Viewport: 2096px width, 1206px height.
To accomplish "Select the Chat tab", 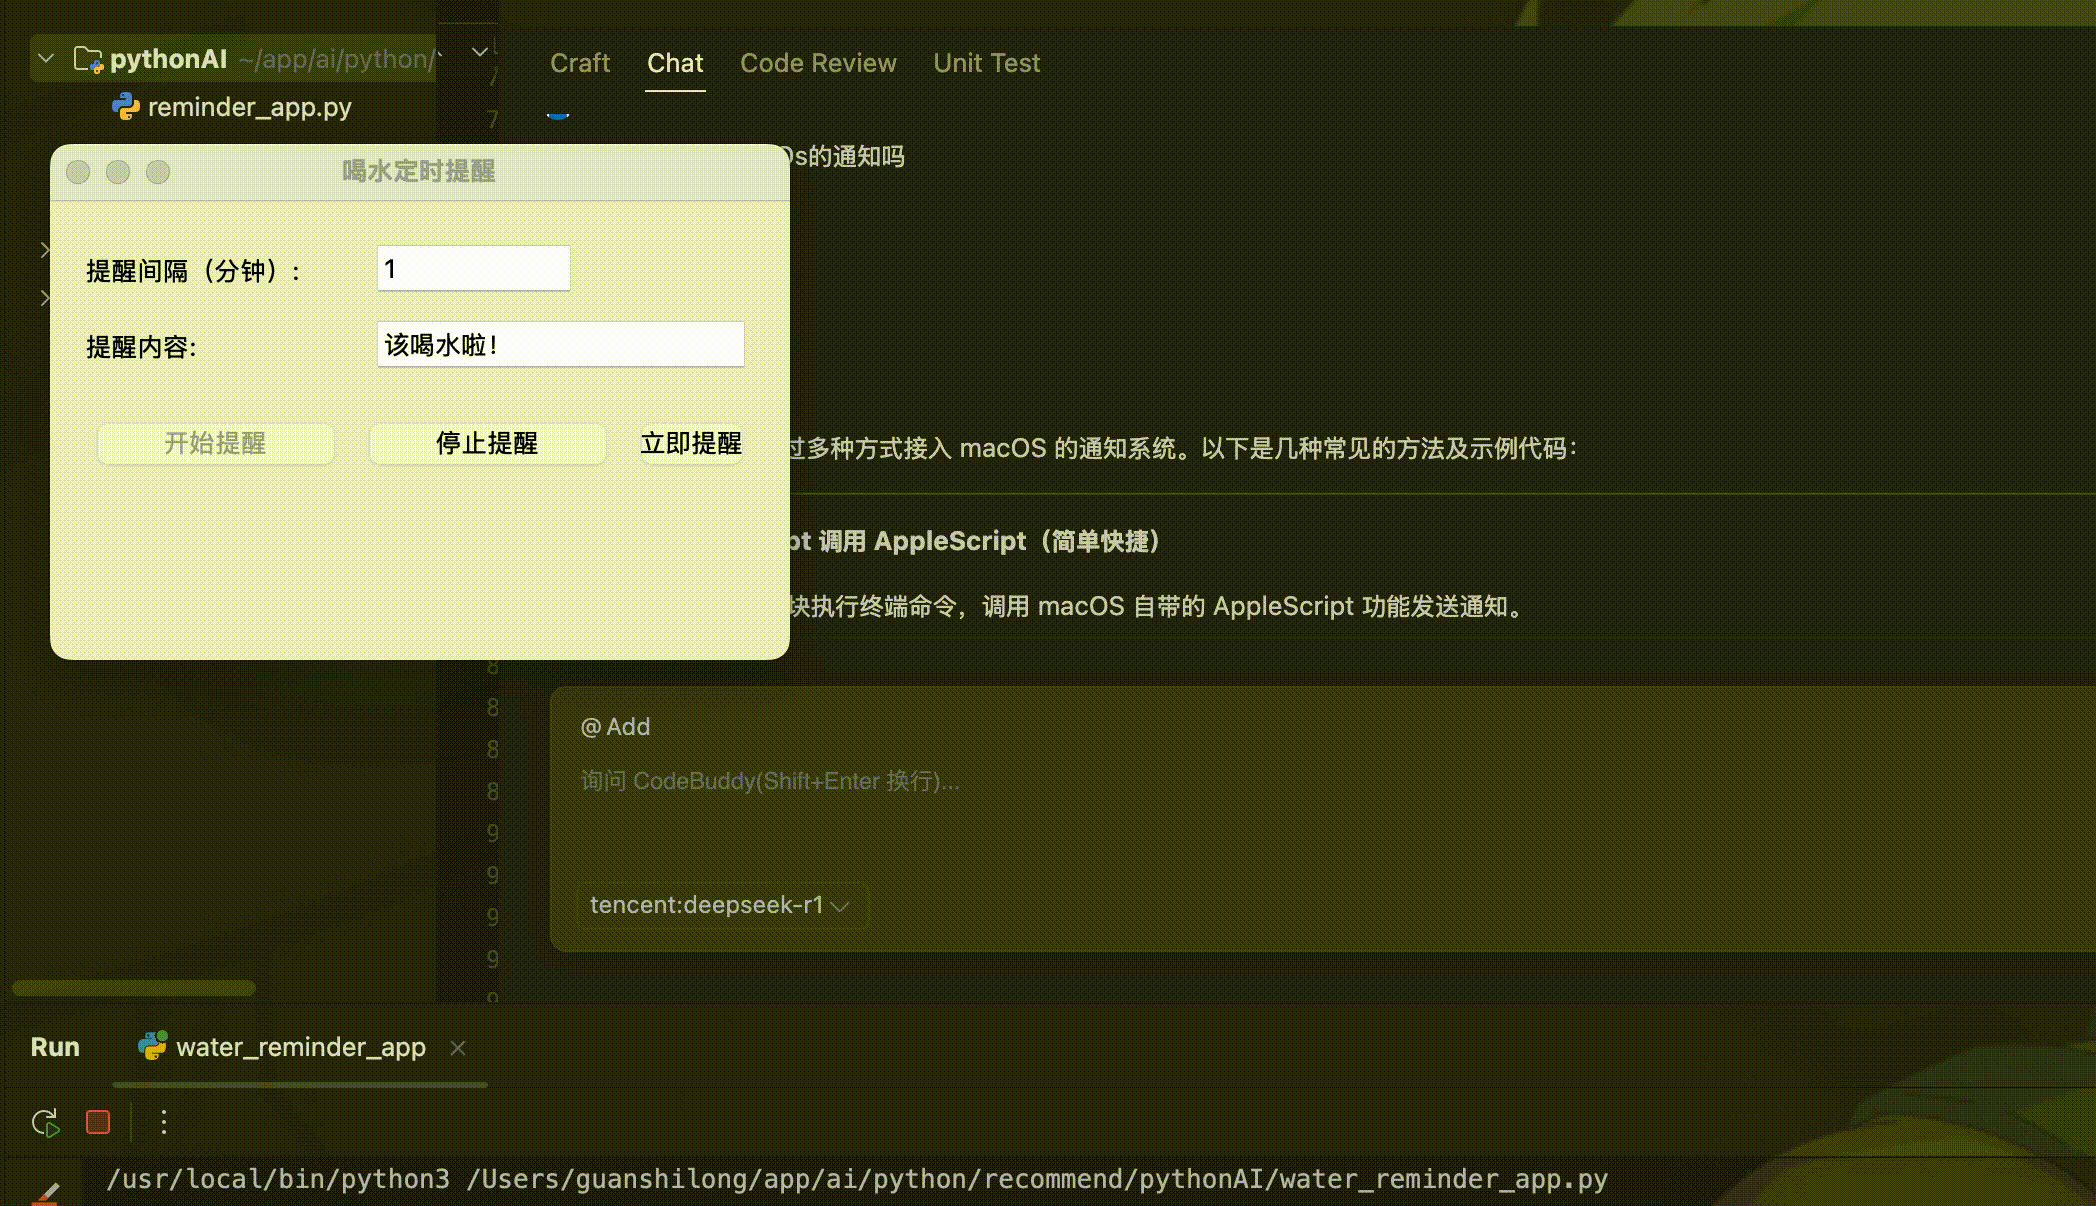I will (x=675, y=63).
